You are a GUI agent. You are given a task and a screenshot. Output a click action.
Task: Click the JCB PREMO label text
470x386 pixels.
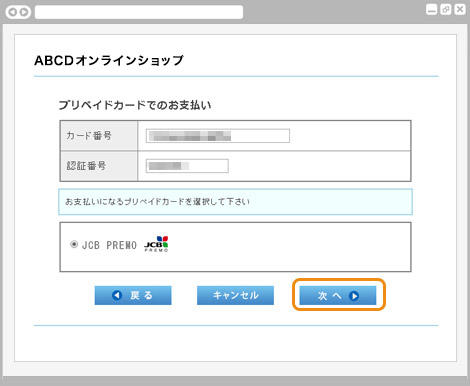[x=109, y=245]
